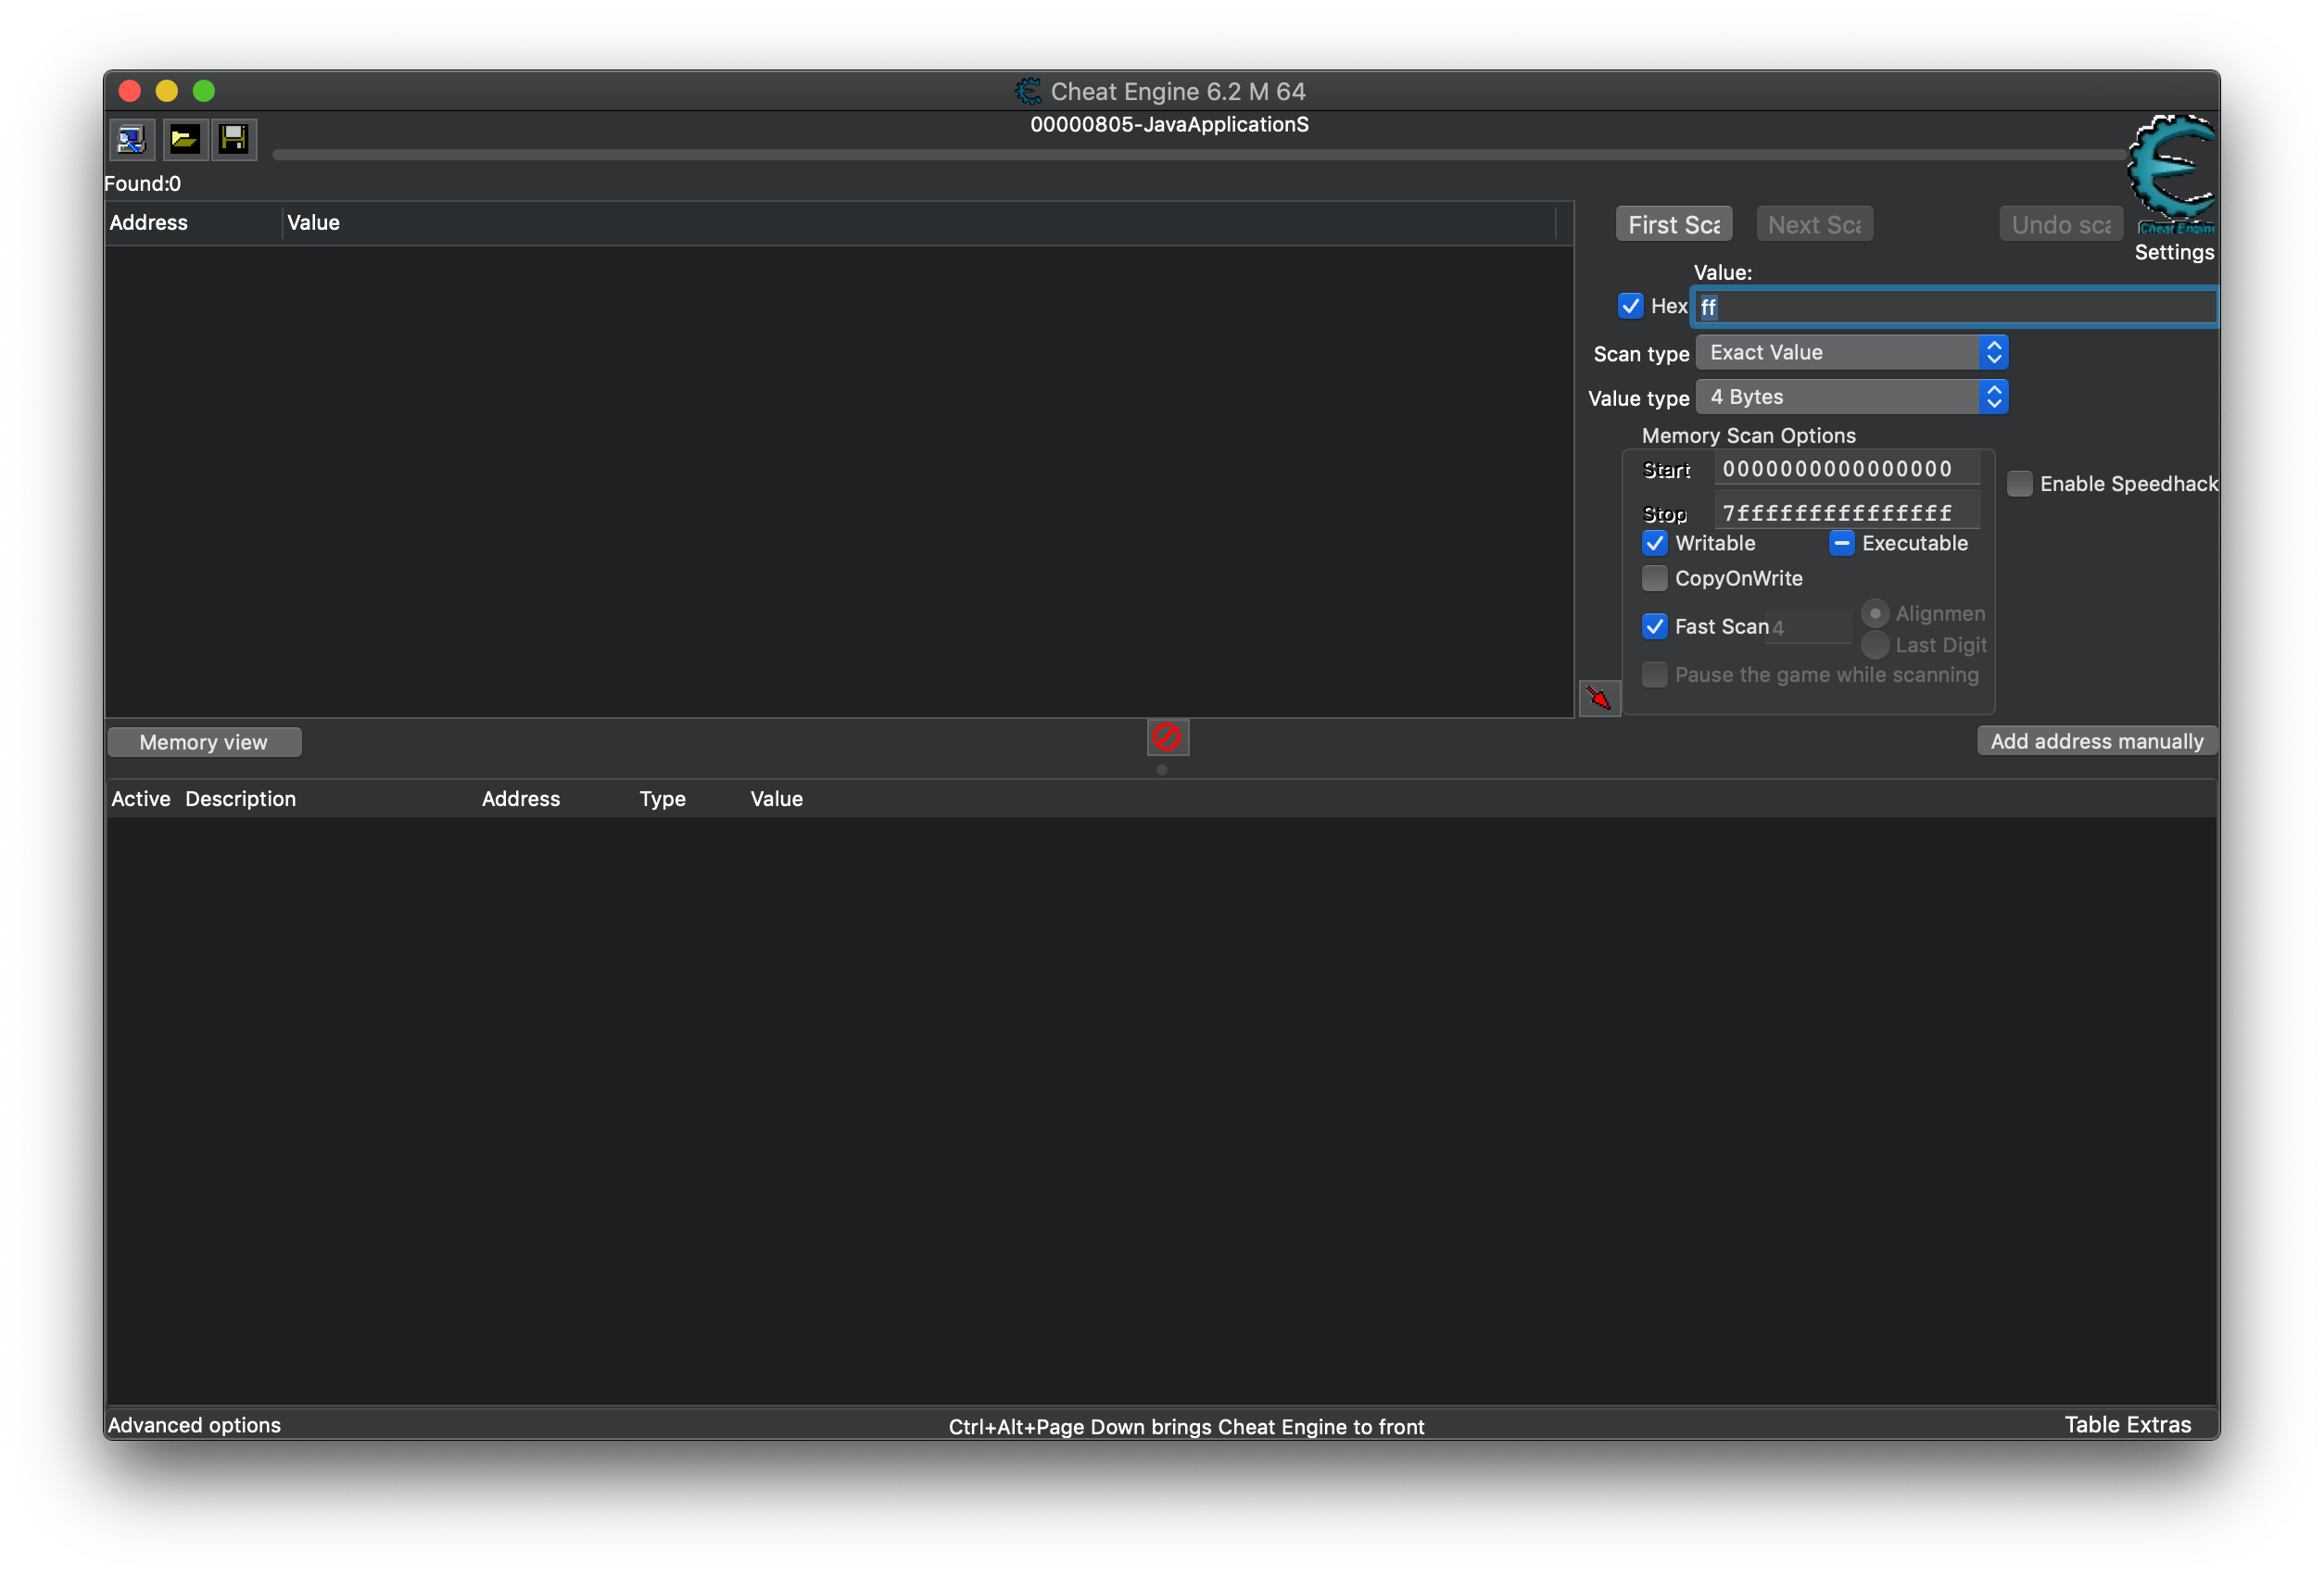The height and width of the screenshot is (1577, 2324).
Task: Toggle the Hex checkbox
Action: click(1630, 306)
